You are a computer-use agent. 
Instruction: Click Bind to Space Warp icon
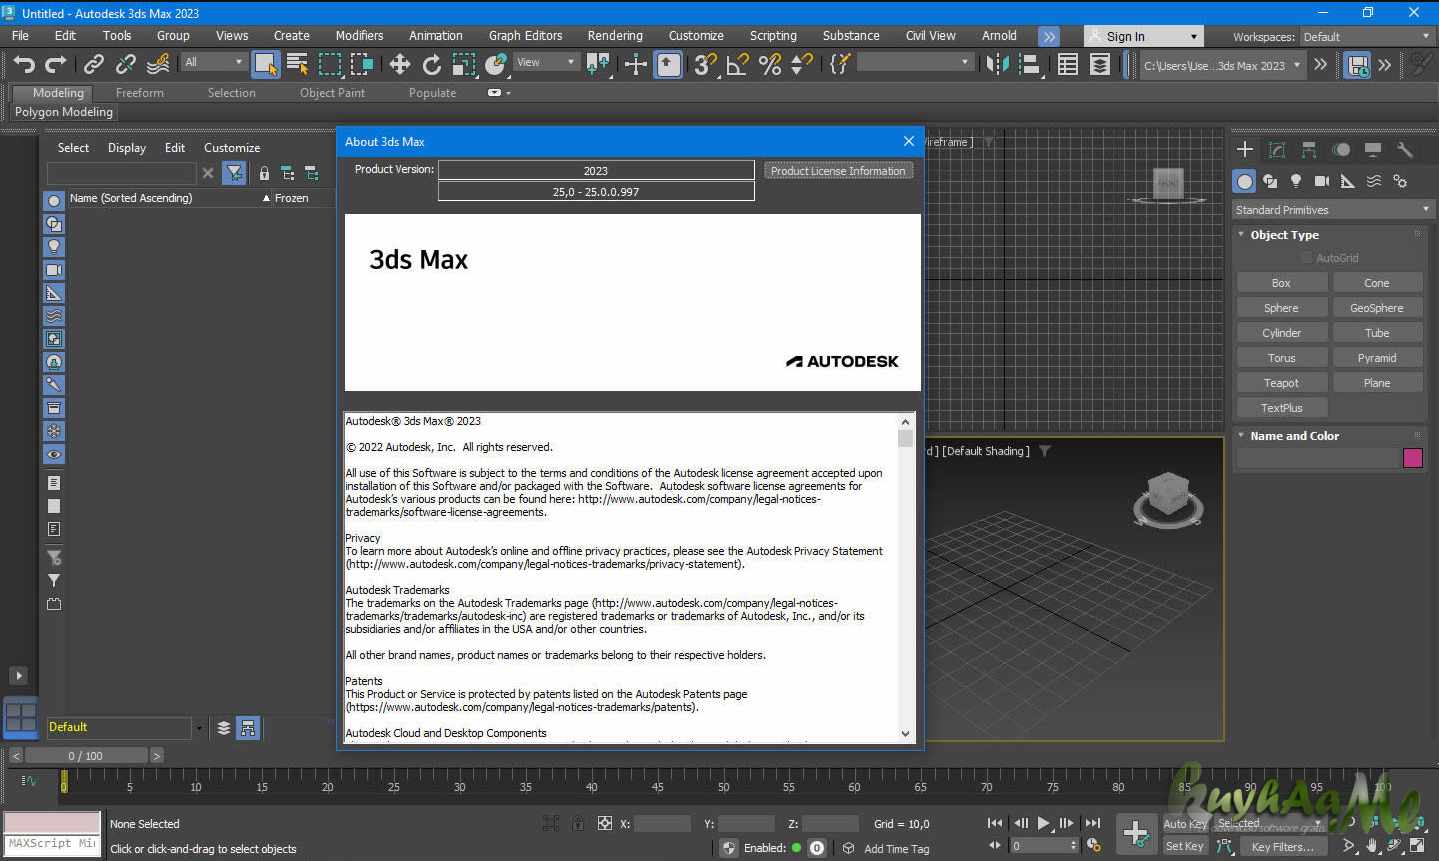(x=158, y=65)
